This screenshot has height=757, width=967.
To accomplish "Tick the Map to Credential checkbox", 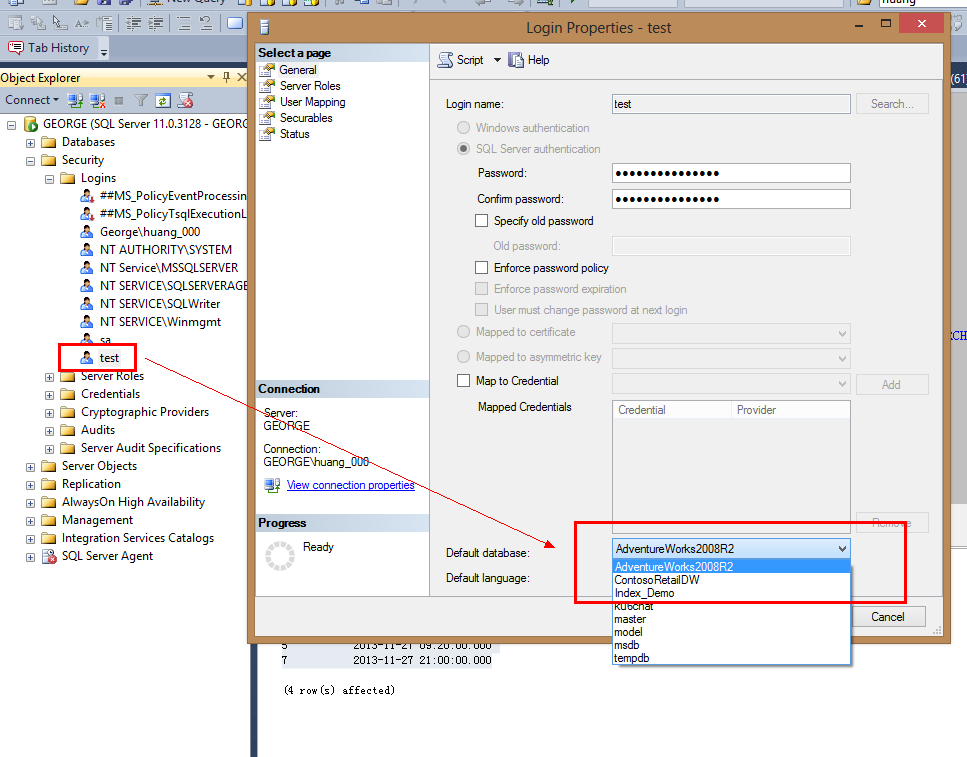I will [x=463, y=381].
